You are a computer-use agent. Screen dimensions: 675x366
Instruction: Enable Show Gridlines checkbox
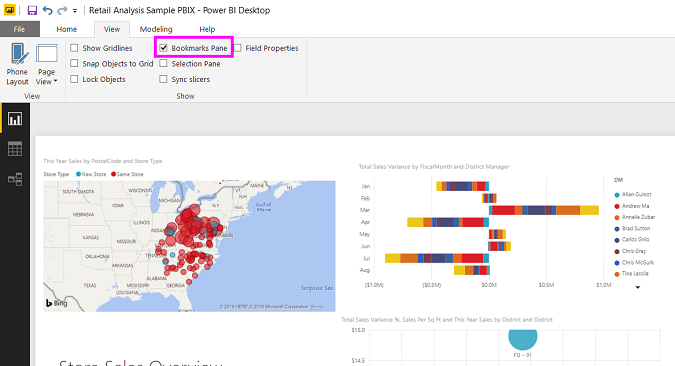[x=74, y=48]
